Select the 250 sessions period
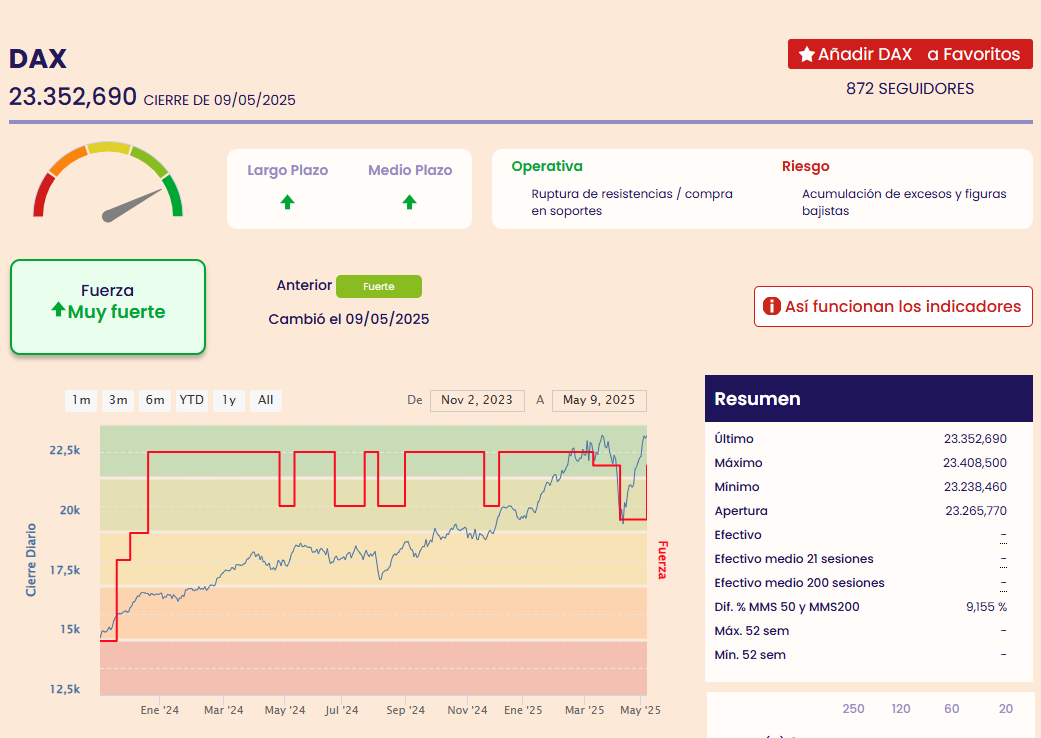 [853, 709]
